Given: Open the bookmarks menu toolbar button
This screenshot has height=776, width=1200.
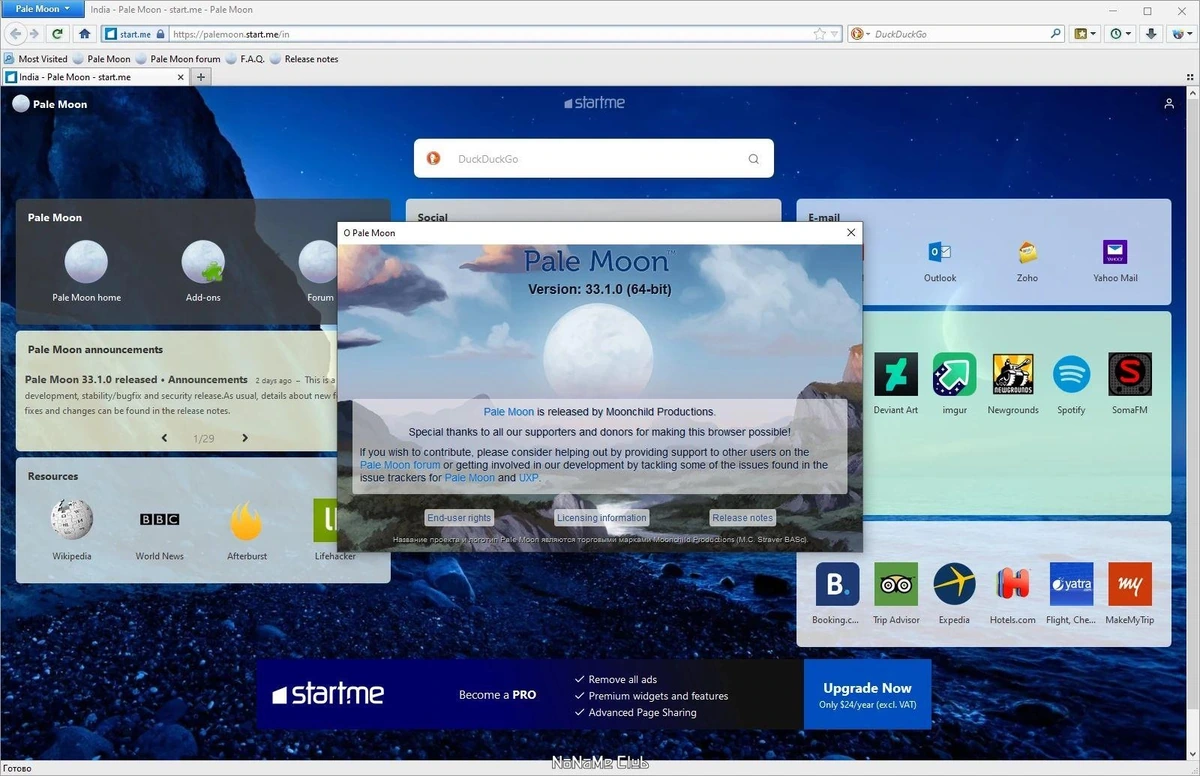Looking at the screenshot, I should 1085,34.
